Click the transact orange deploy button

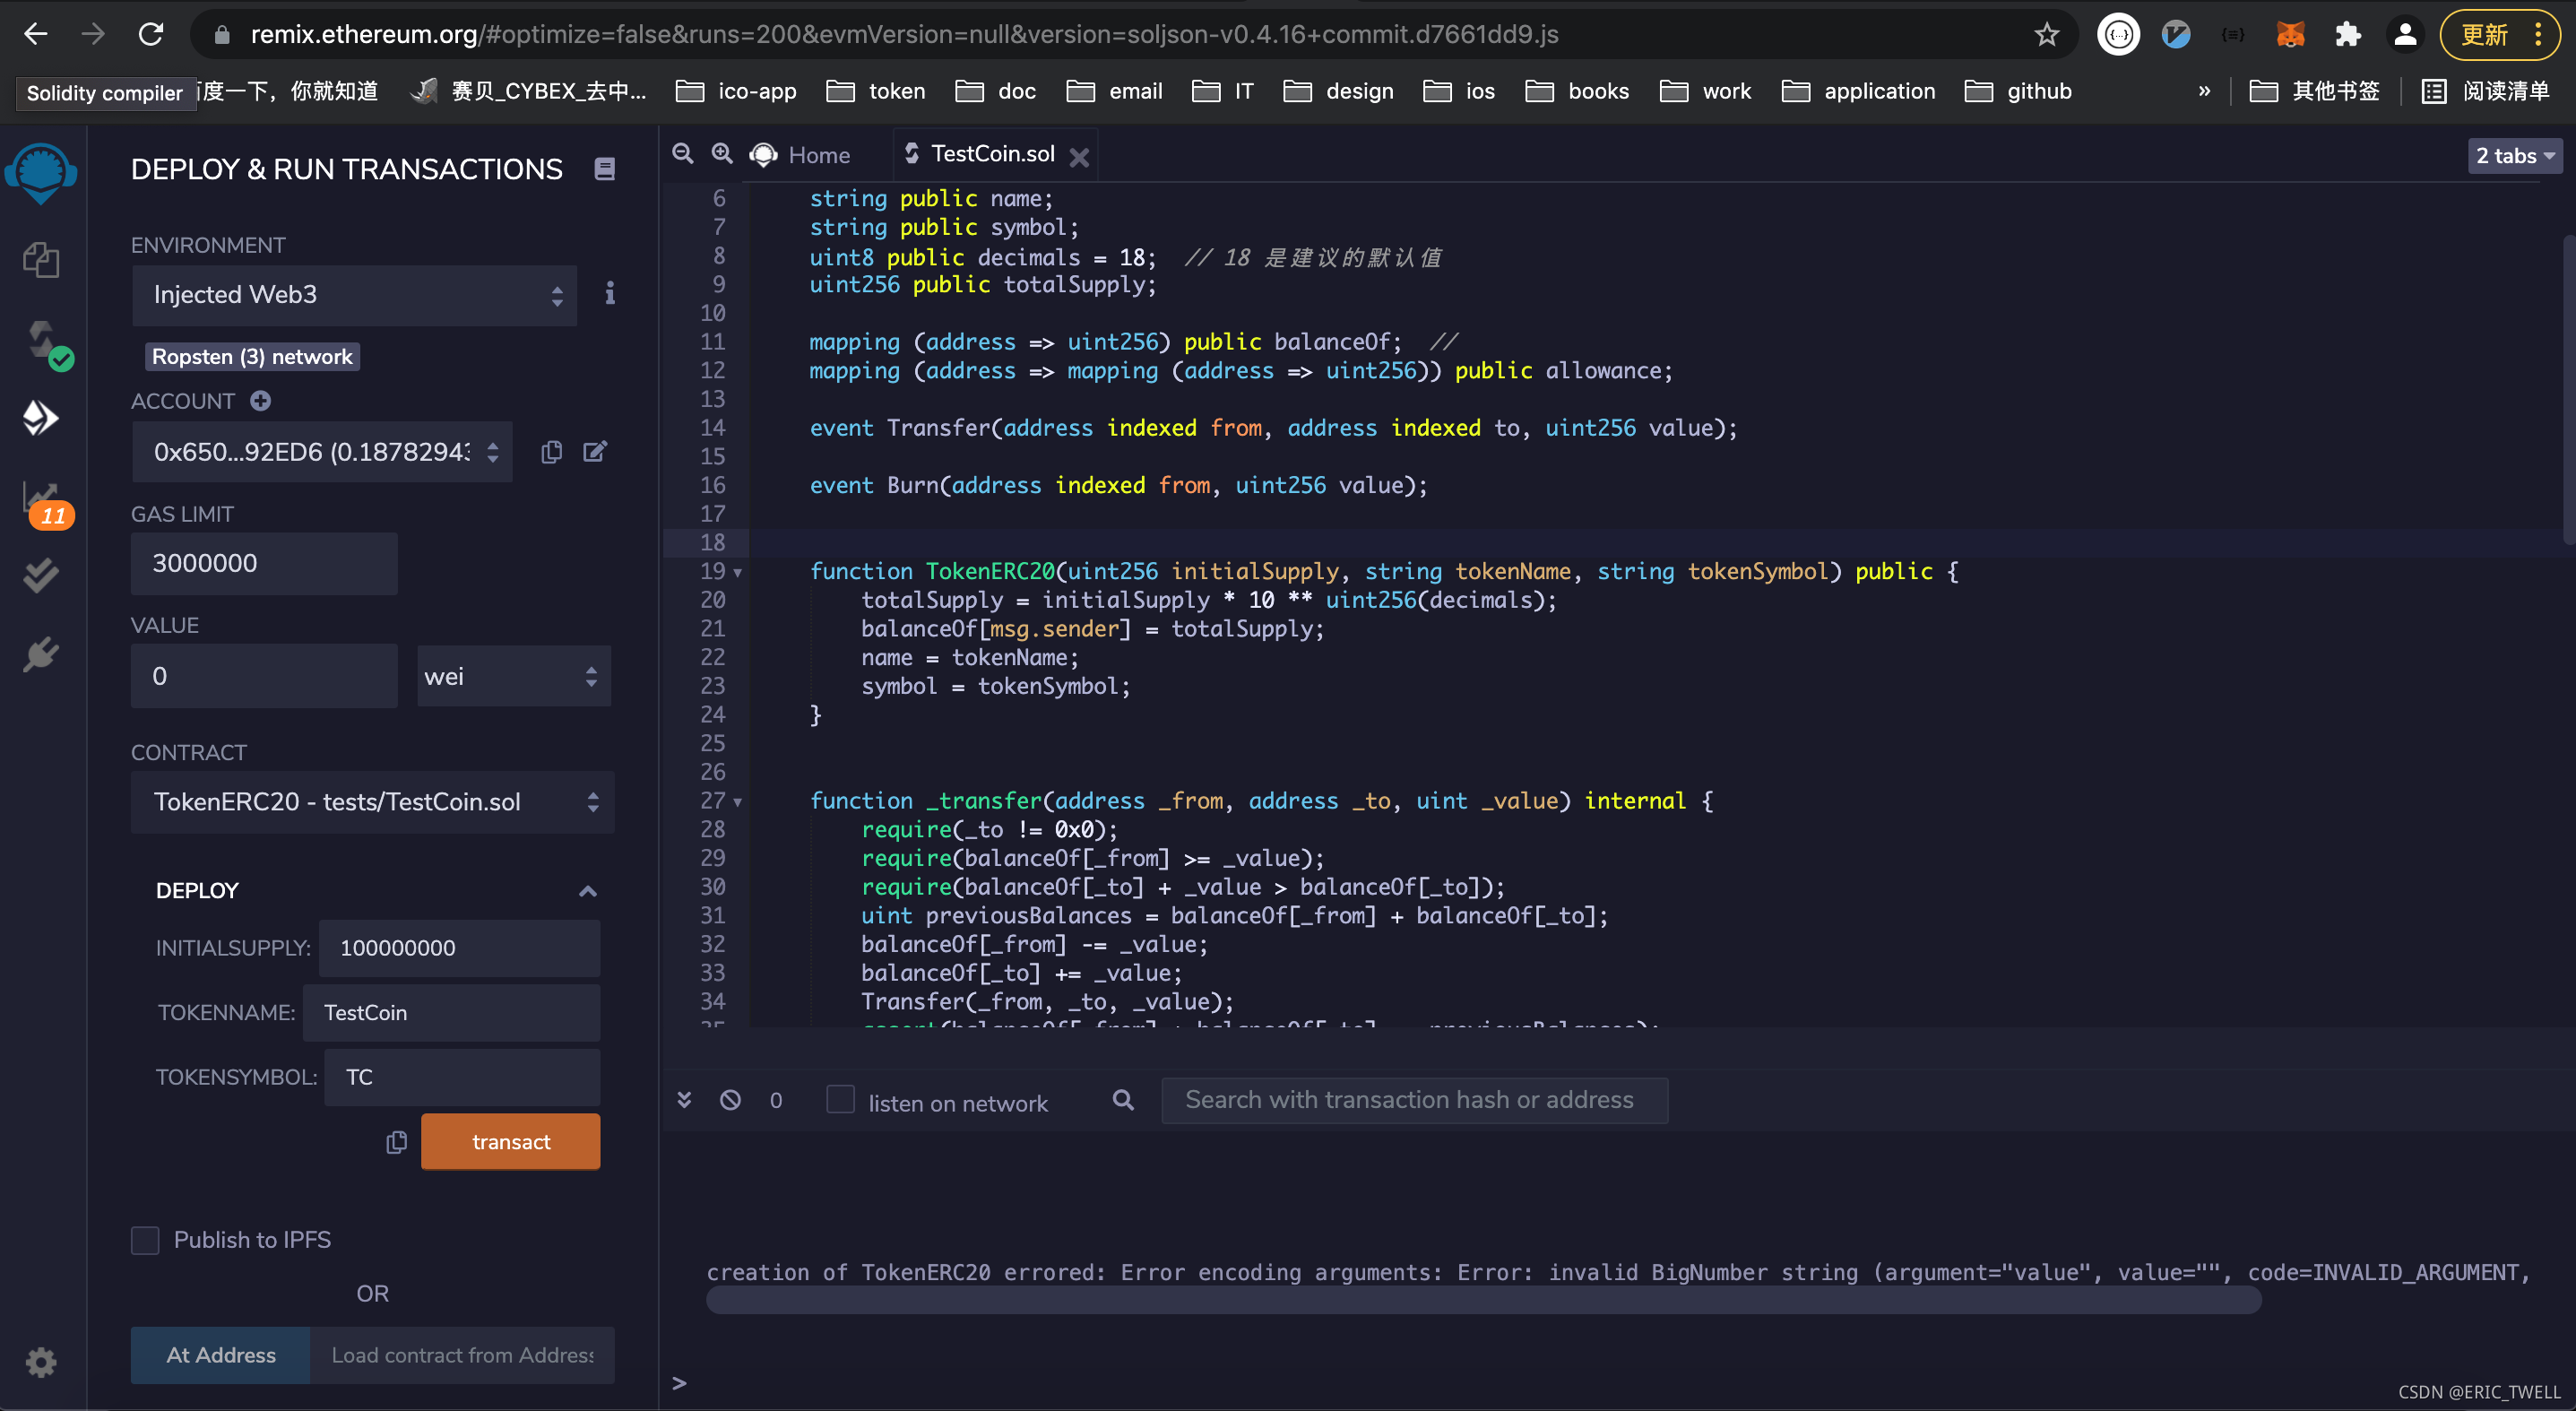pos(509,1142)
